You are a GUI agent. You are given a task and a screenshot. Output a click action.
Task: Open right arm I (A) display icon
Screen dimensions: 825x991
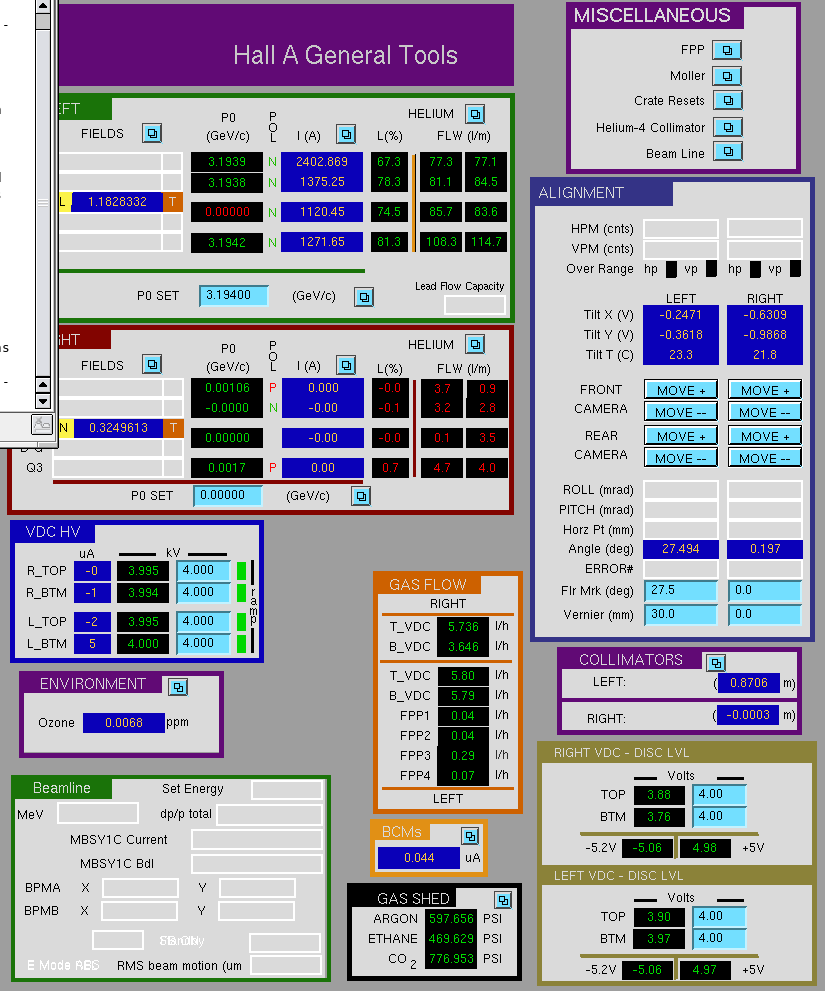(x=346, y=365)
